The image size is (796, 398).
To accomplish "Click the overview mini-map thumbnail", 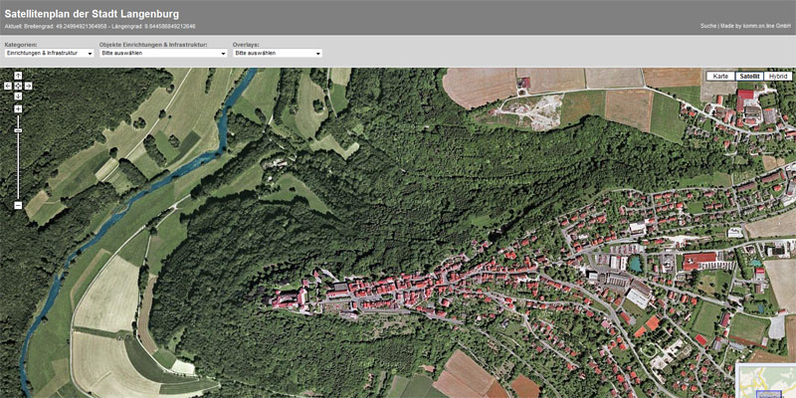I will 766,381.
